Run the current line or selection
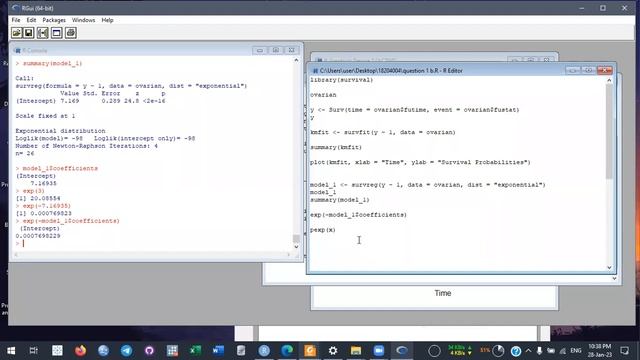Screen dimensions: 640x360 pos(42,33)
